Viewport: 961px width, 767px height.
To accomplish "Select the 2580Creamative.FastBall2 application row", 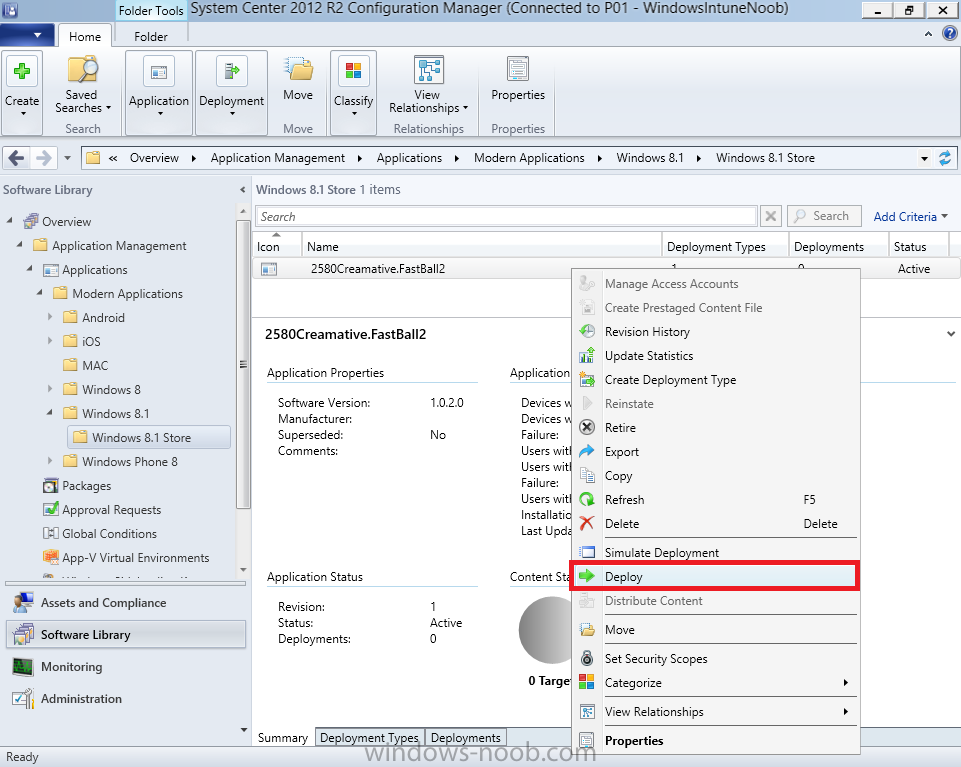I will (x=607, y=269).
